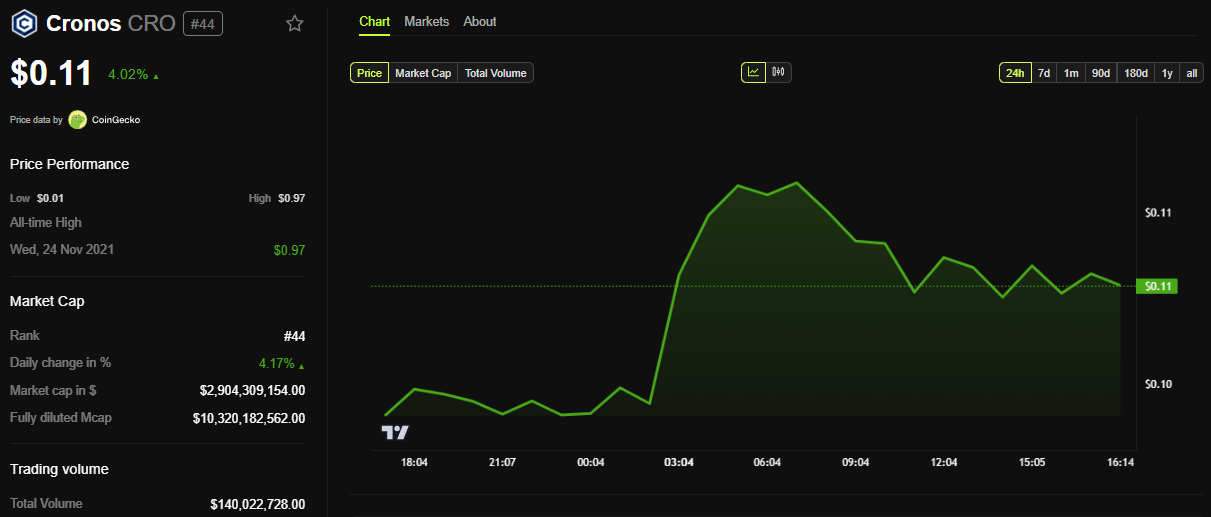Click the Price Performance heading

(69, 164)
